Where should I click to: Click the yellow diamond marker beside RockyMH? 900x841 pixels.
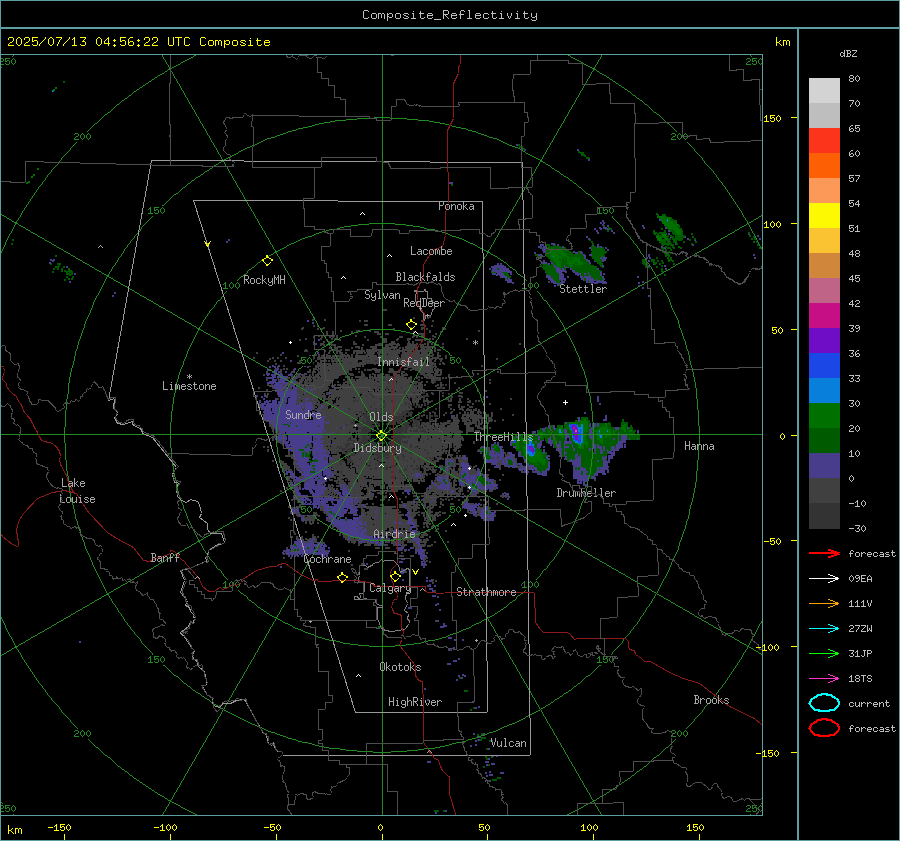click(x=267, y=261)
